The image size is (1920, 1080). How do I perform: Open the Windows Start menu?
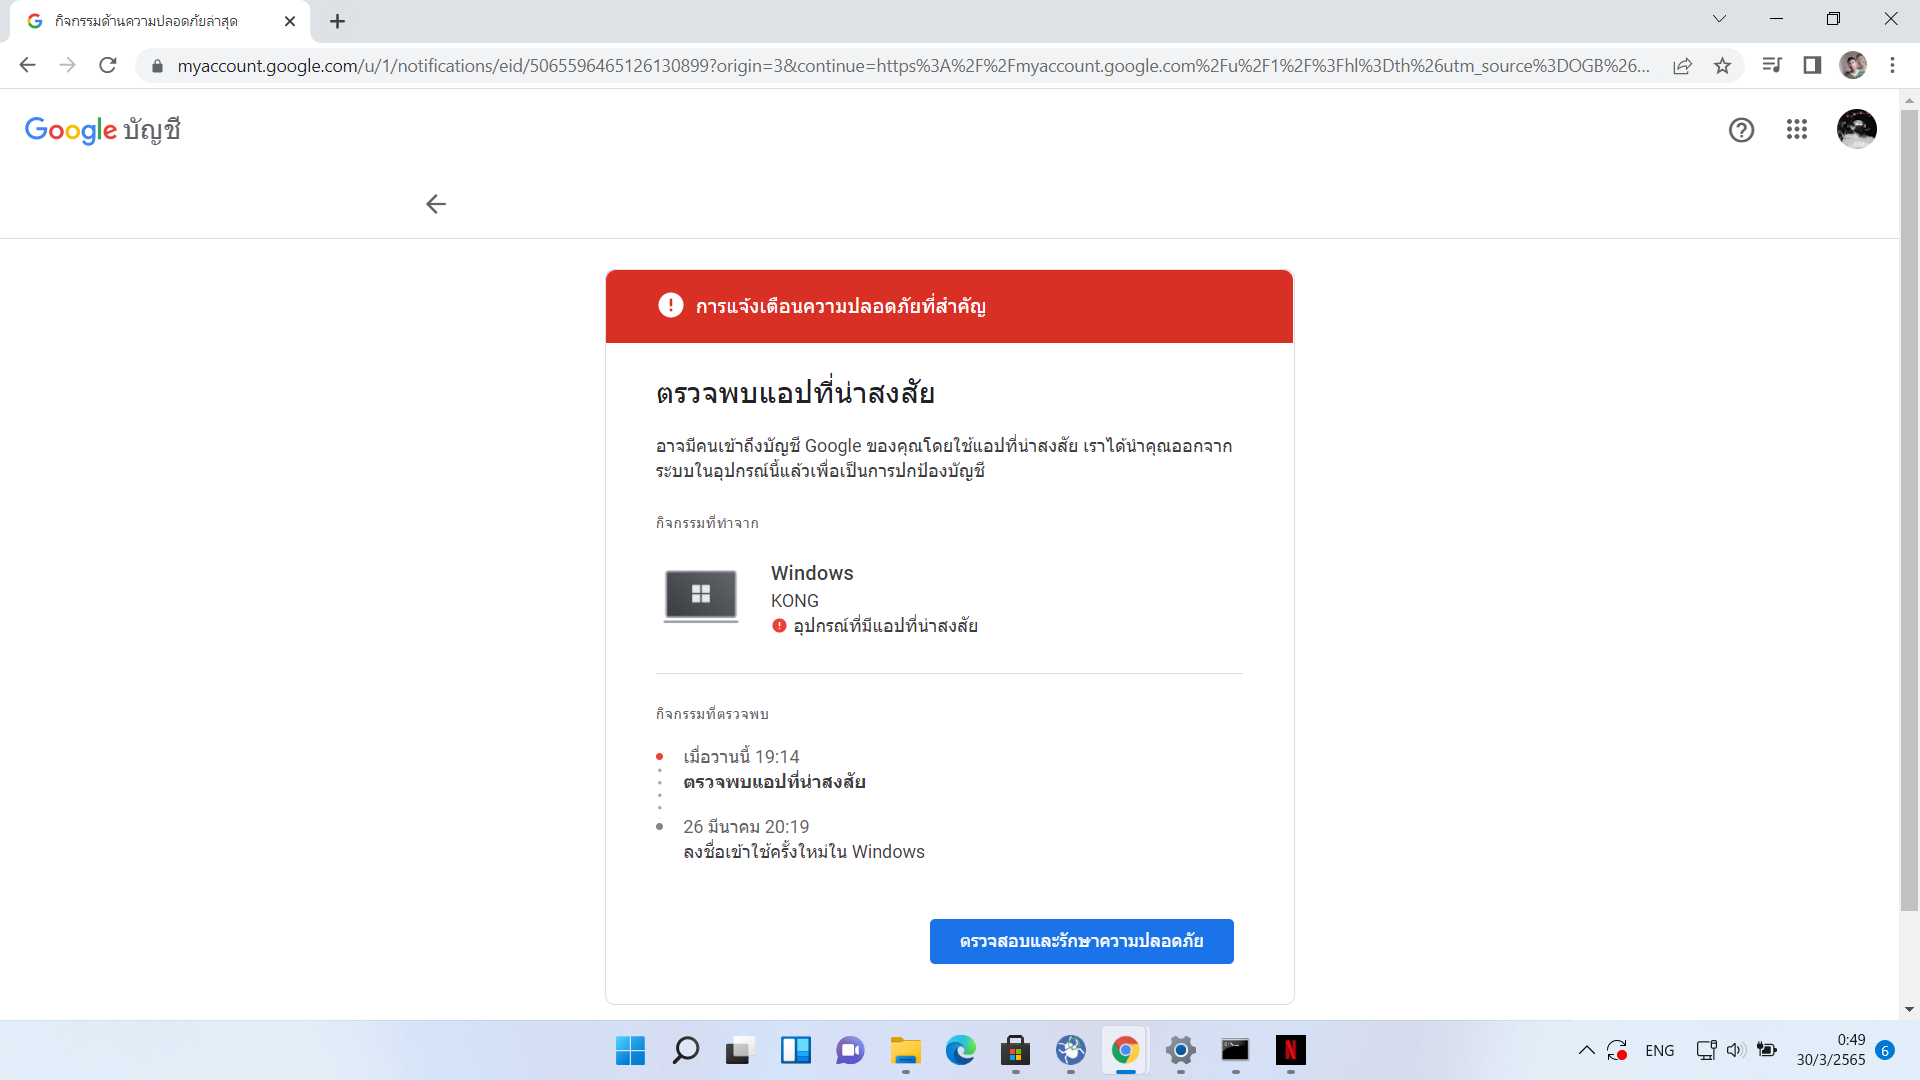tap(630, 1051)
